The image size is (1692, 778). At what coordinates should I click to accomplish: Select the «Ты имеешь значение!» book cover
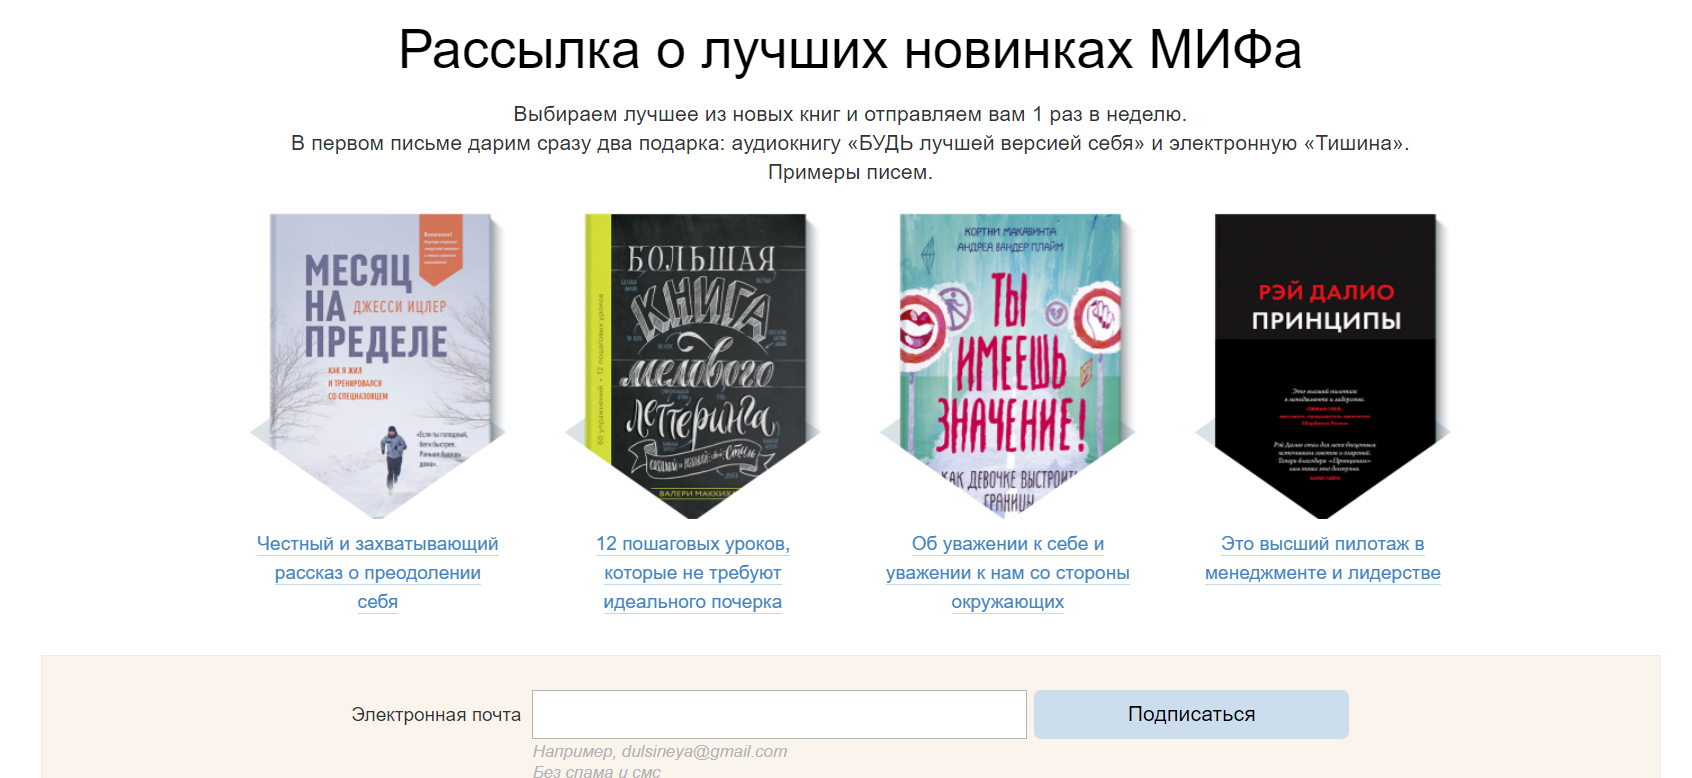coord(1008,365)
